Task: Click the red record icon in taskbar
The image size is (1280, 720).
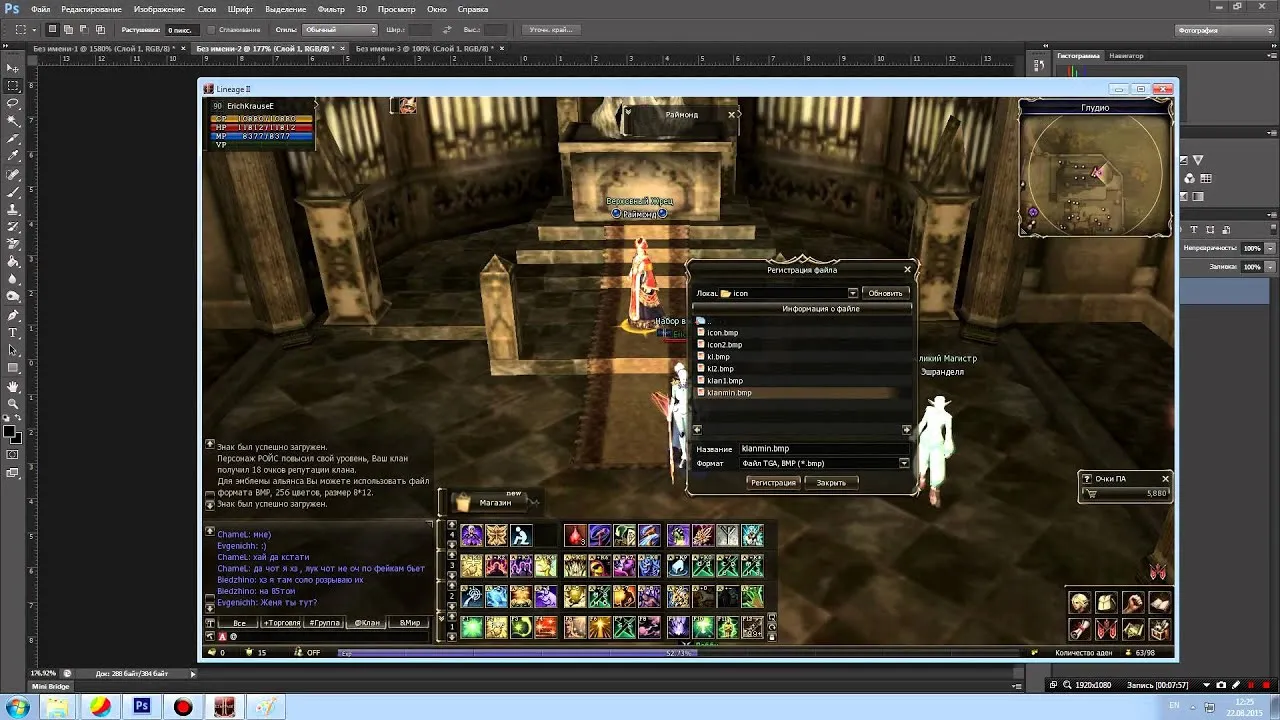Action: (x=183, y=707)
